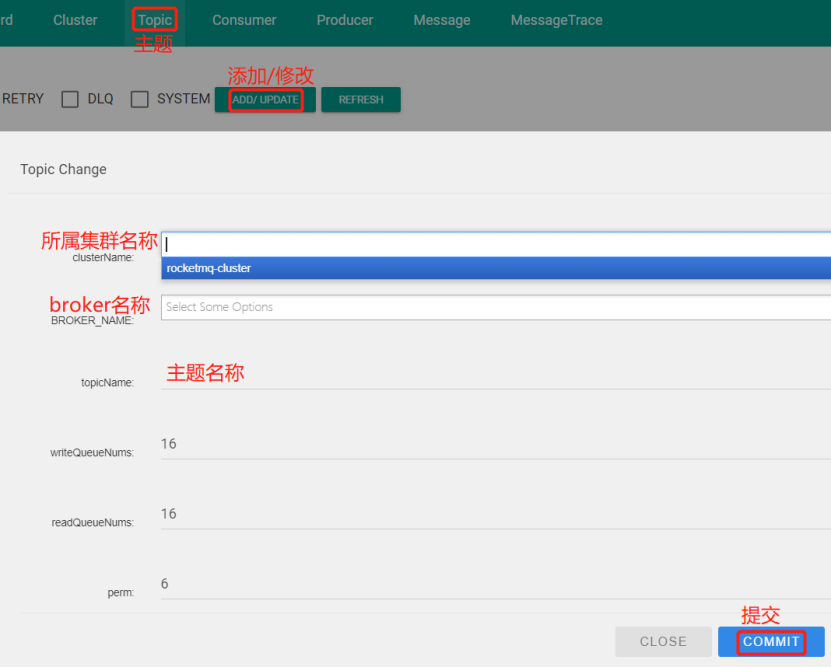
Task: Click the RETRY label text
Action: point(23,99)
